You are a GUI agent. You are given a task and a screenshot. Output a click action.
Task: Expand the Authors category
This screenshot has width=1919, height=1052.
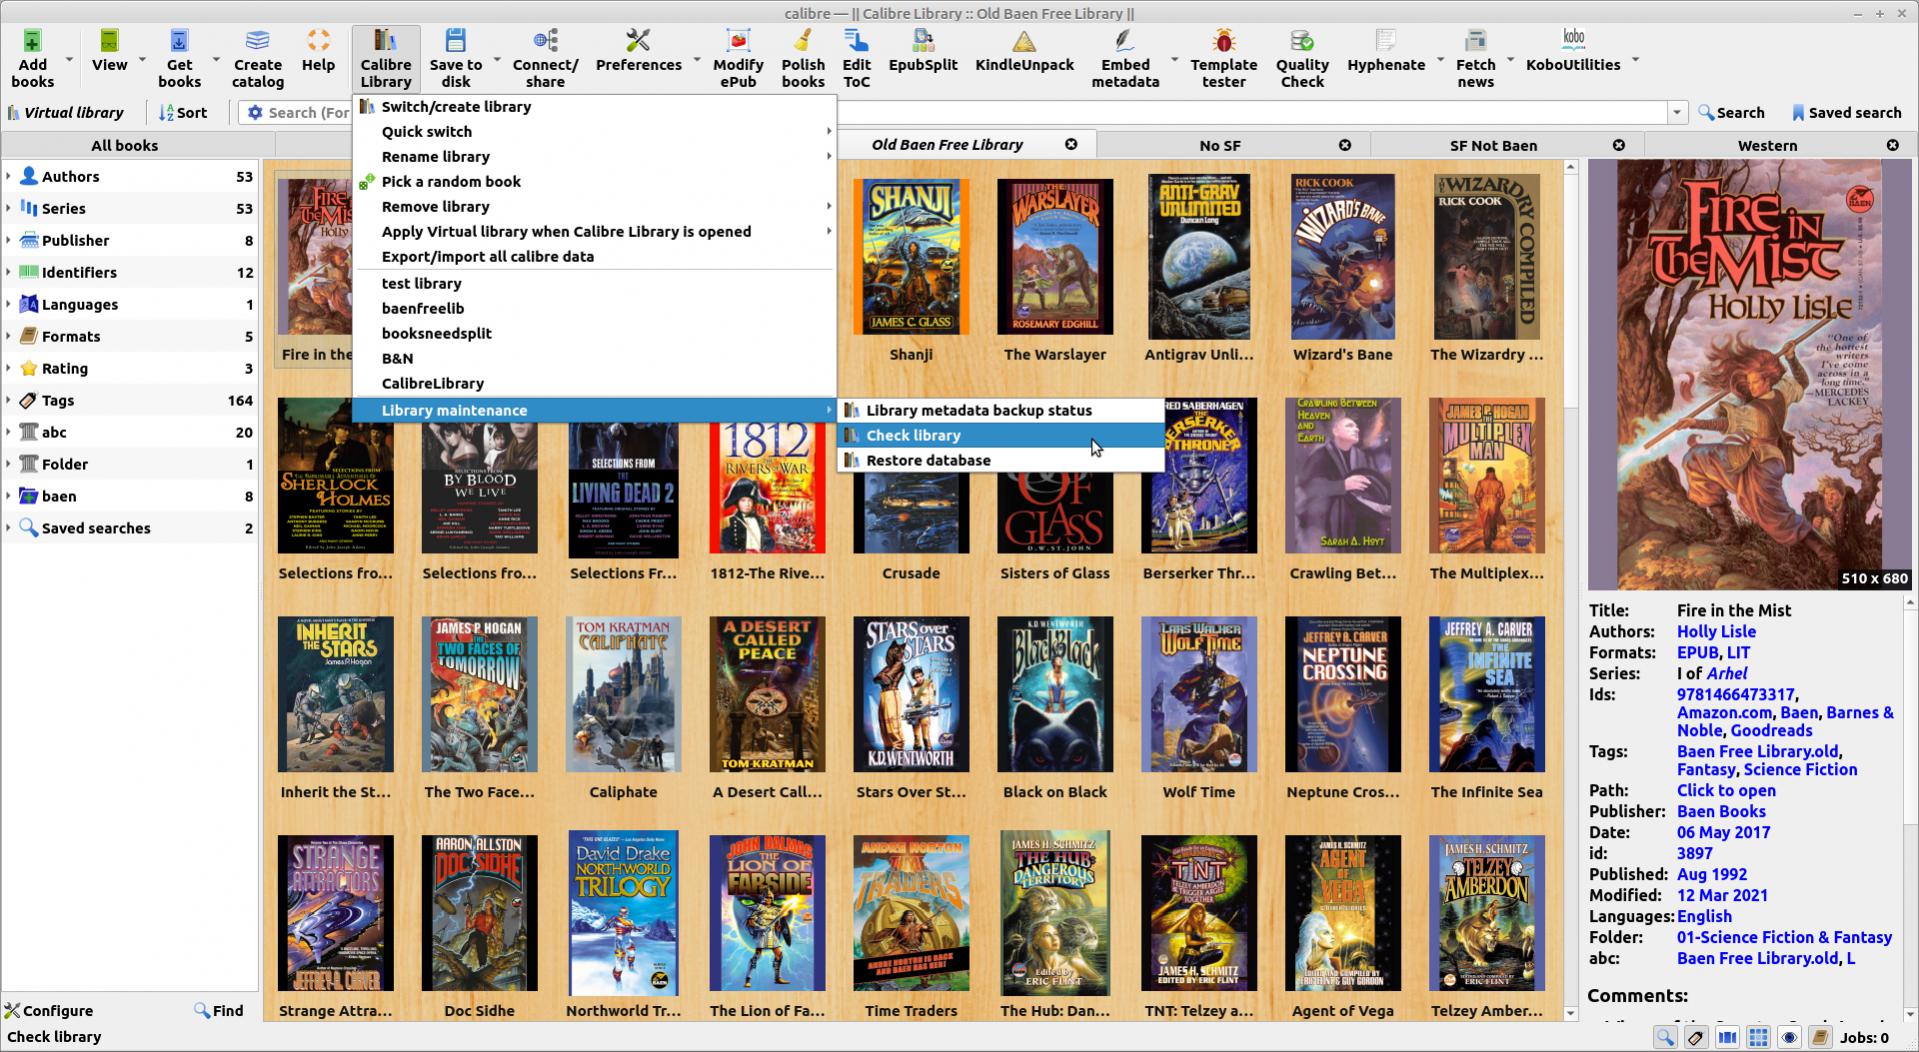coord(9,177)
